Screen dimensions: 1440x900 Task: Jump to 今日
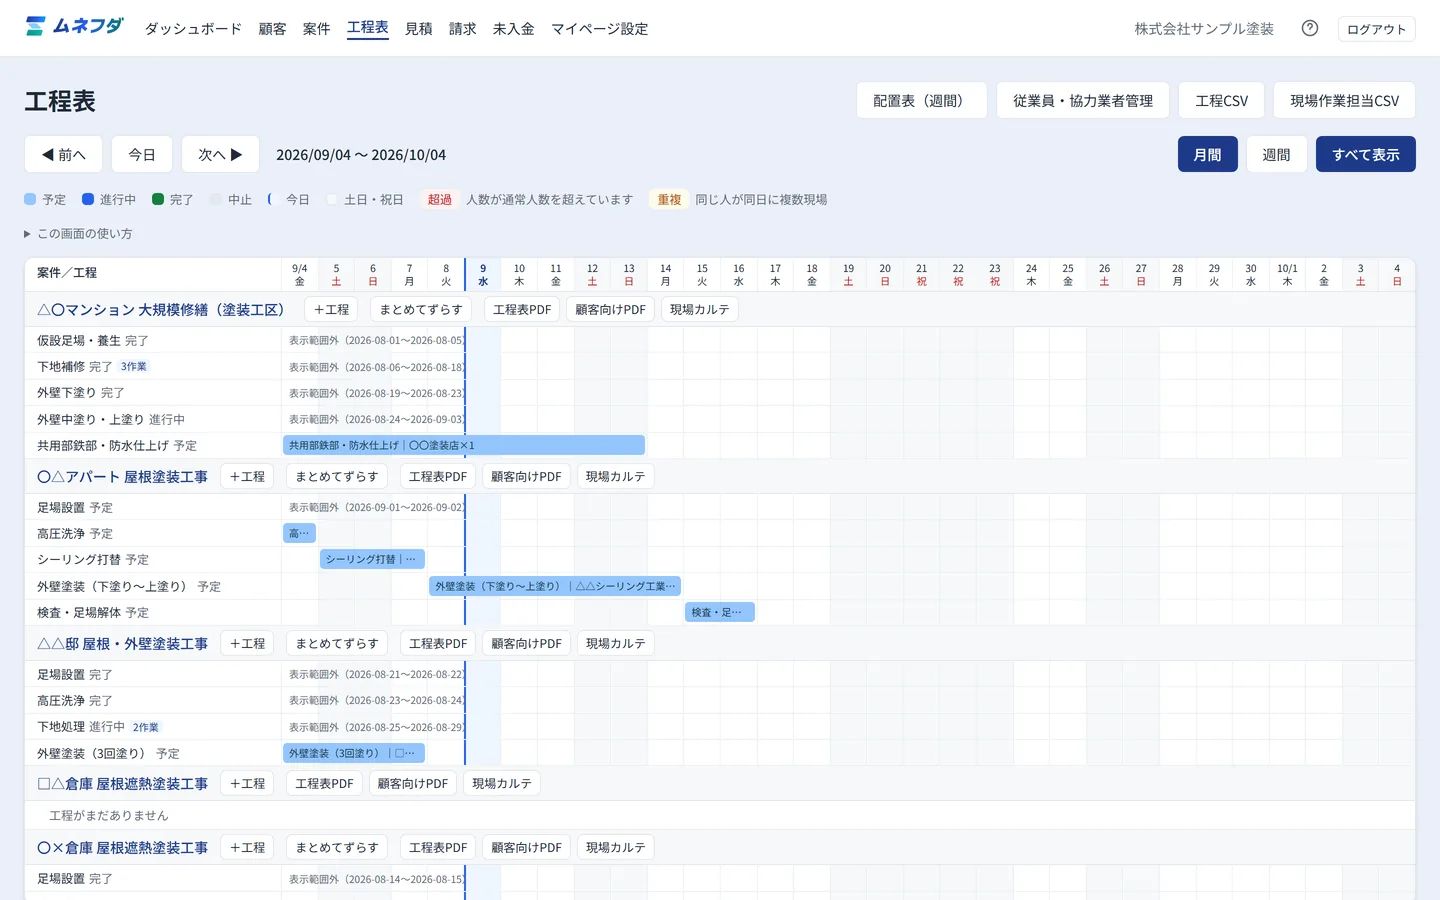142,154
